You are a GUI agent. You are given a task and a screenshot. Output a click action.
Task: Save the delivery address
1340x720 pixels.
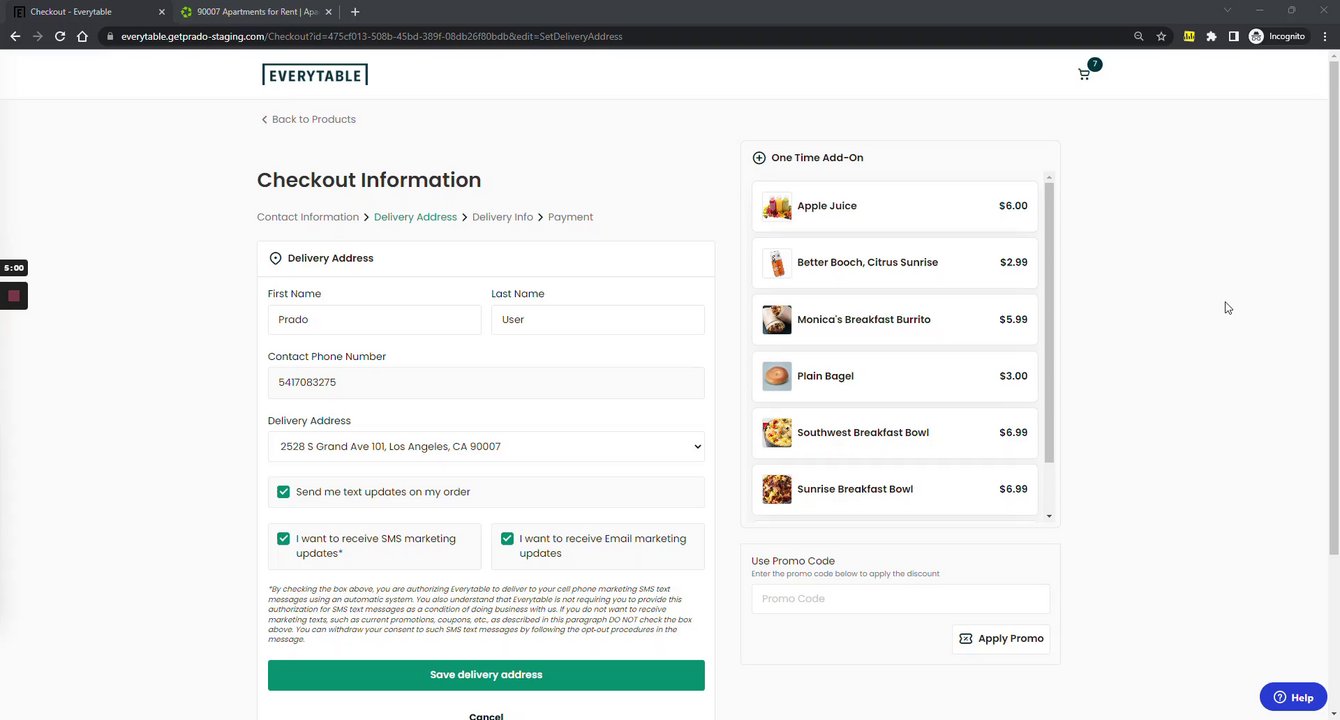486,675
